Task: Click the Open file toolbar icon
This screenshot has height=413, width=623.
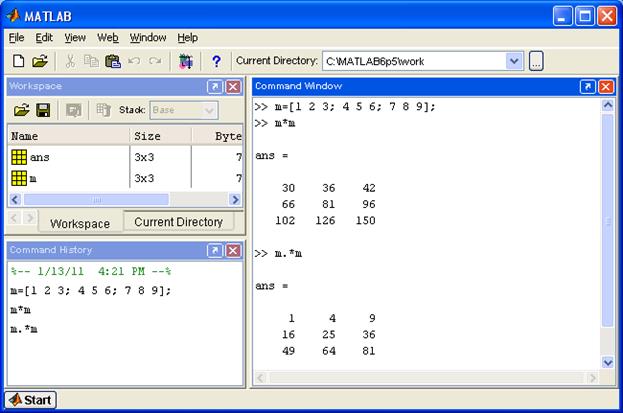Action: [40, 62]
